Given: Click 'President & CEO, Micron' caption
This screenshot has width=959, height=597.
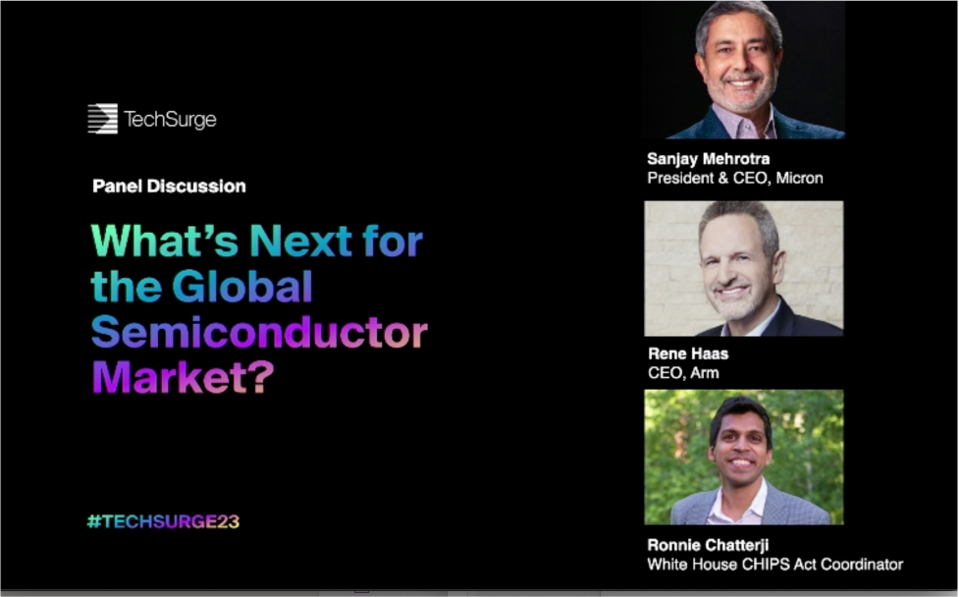Looking at the screenshot, I should point(735,178).
